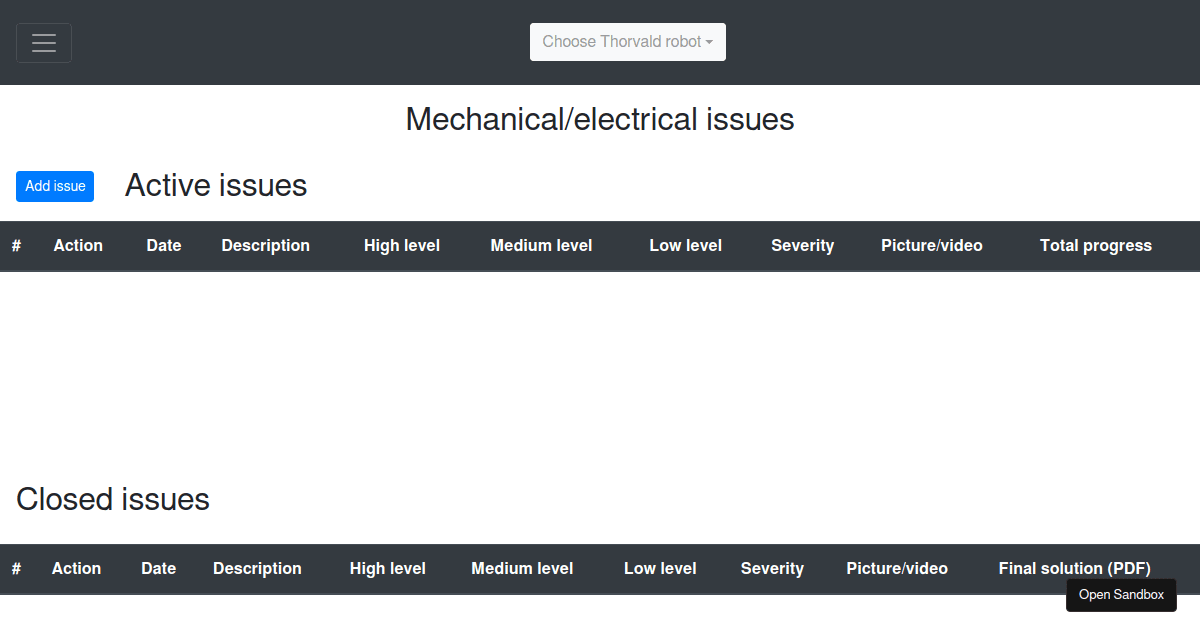This screenshot has height=630, width=1200.
Task: Click the Action header in Active issues
Action: pos(78,245)
